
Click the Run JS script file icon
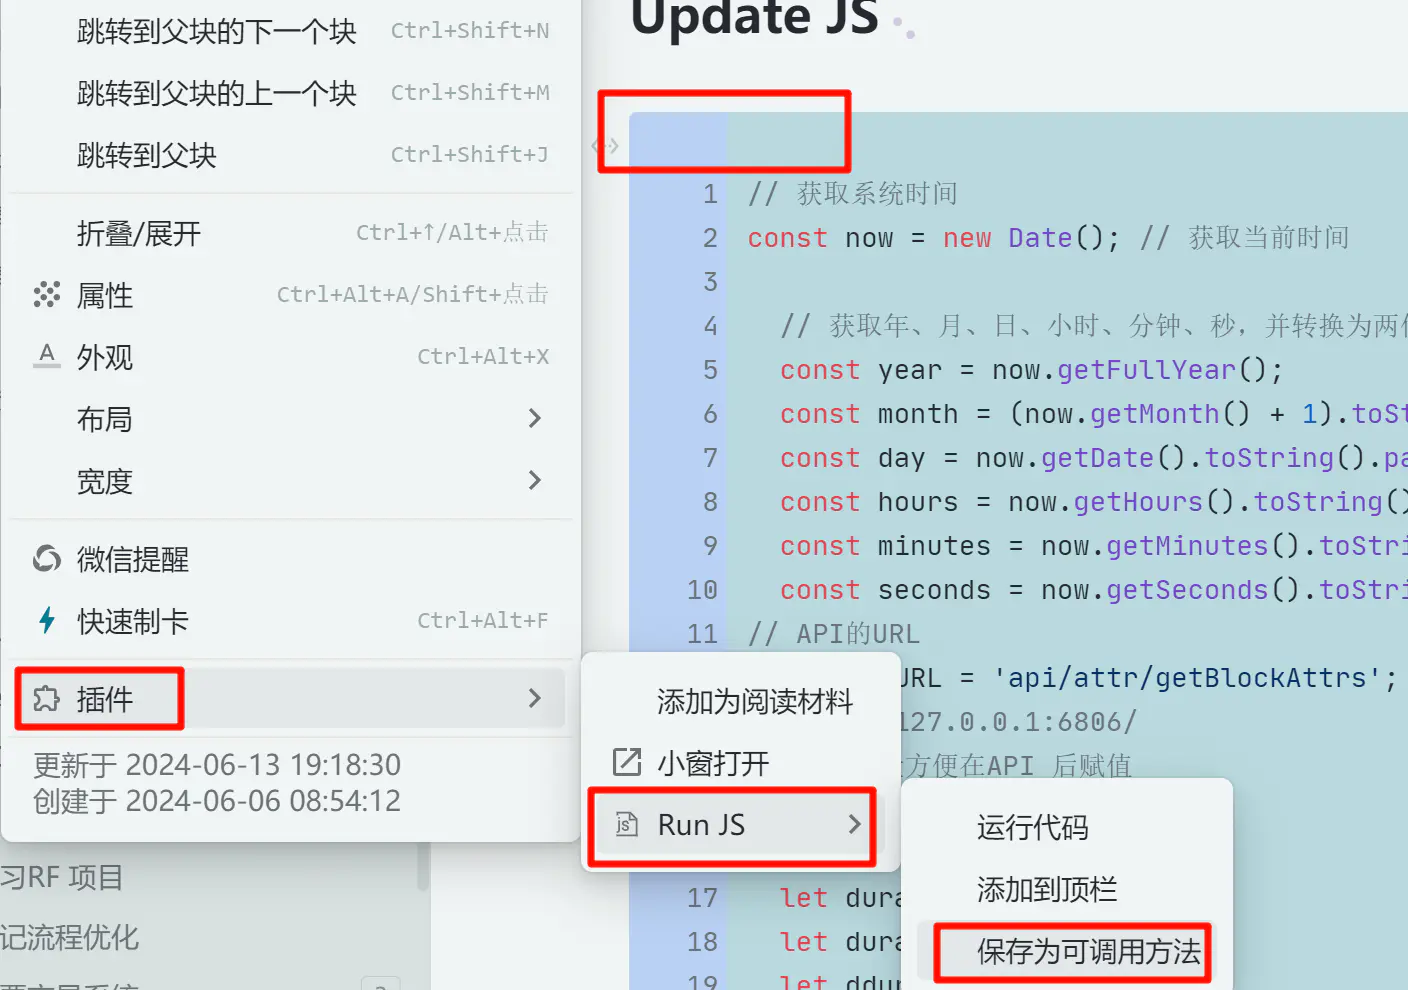pos(627,825)
